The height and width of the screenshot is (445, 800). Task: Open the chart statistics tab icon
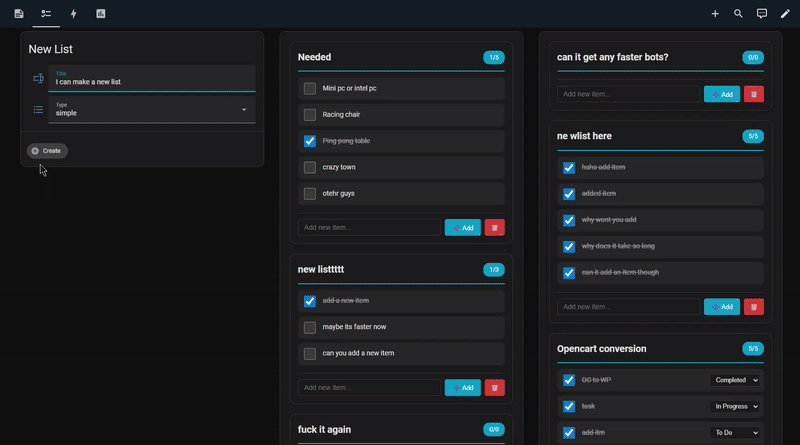(x=101, y=14)
